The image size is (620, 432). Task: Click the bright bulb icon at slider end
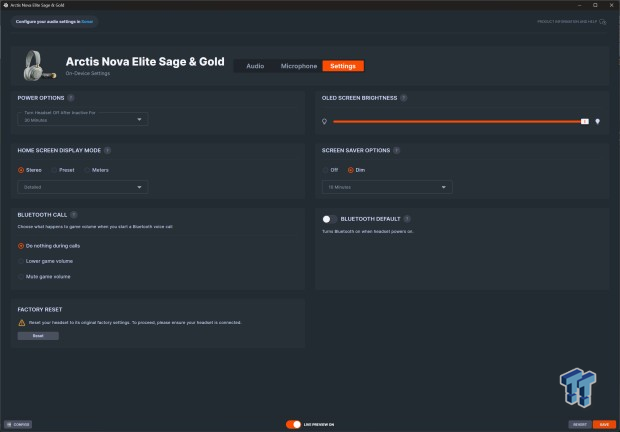tap(597, 121)
